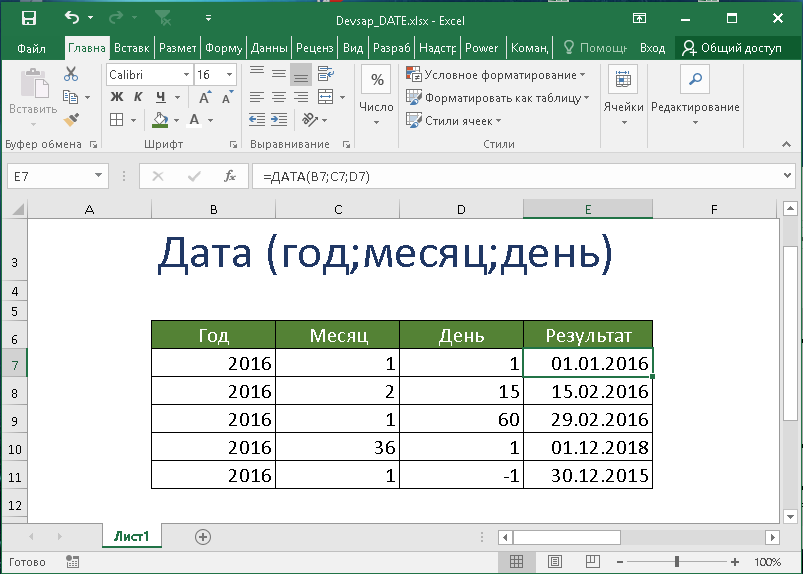Decrease font size with small A

227,97
